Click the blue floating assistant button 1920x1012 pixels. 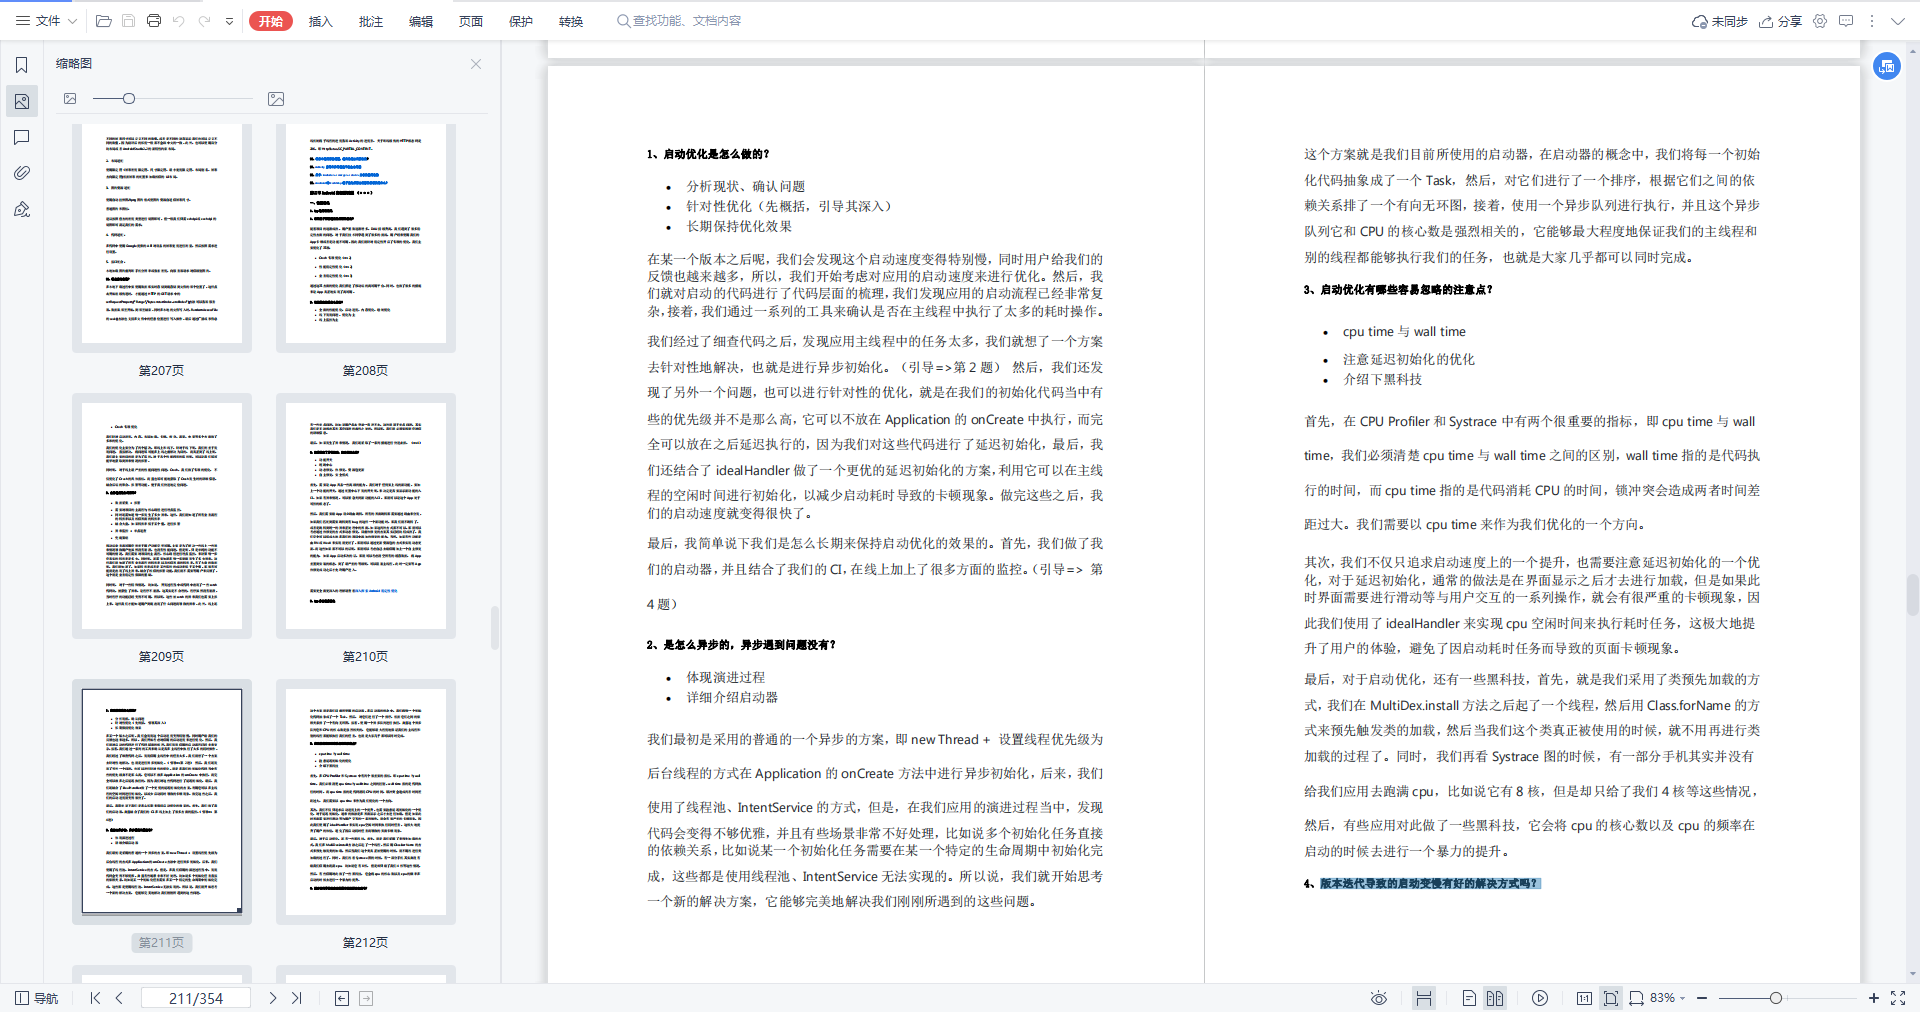[1887, 66]
